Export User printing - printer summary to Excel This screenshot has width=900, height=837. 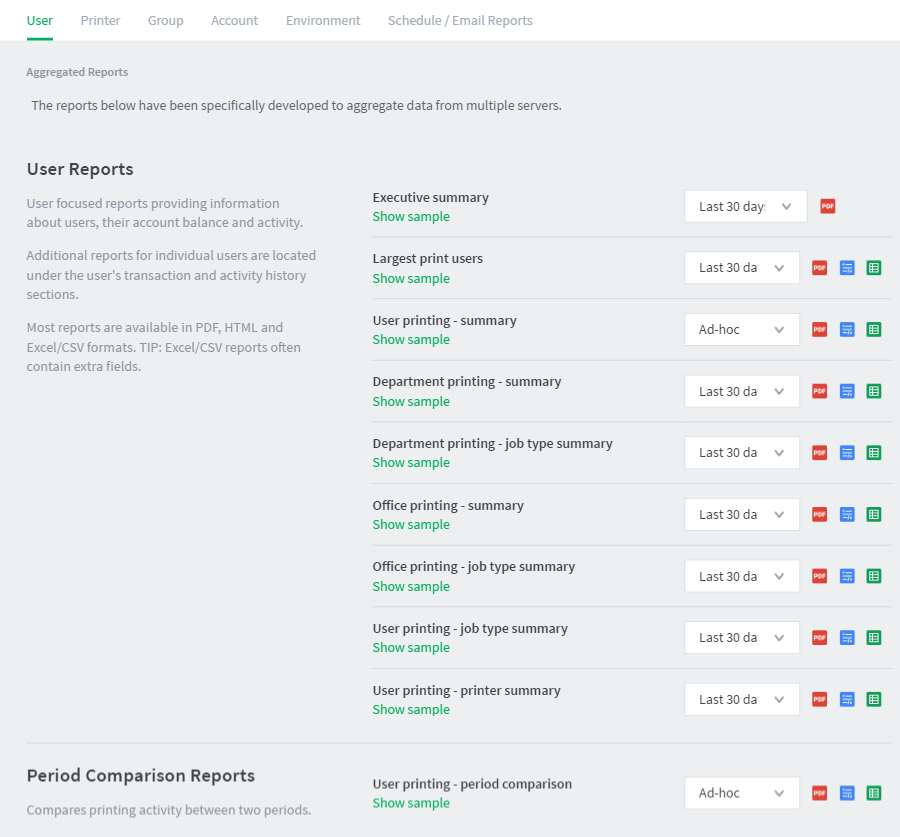tap(874, 699)
